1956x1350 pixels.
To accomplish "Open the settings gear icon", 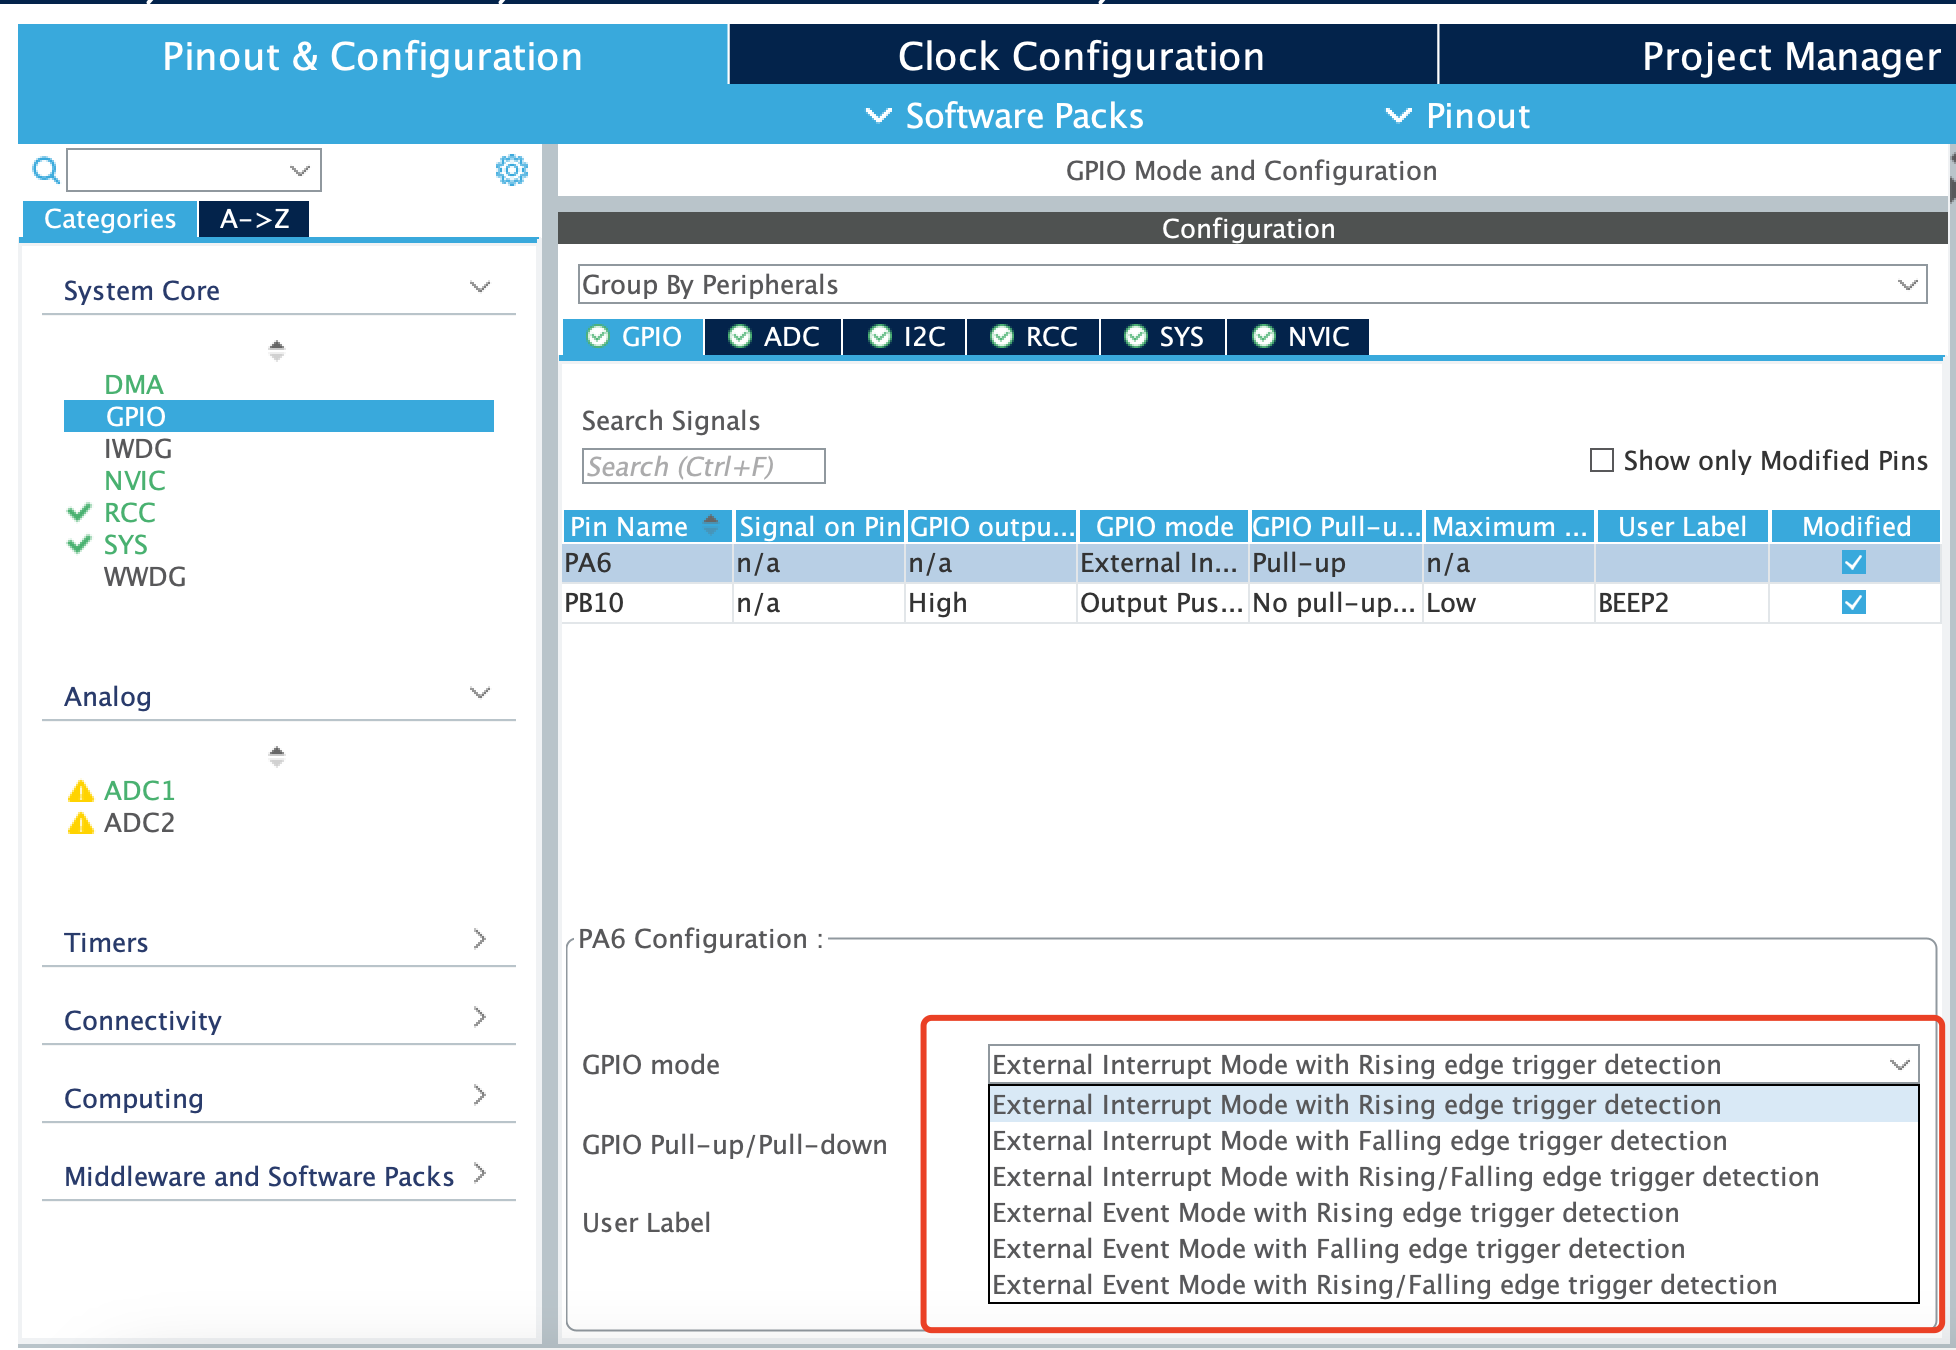I will point(511,170).
